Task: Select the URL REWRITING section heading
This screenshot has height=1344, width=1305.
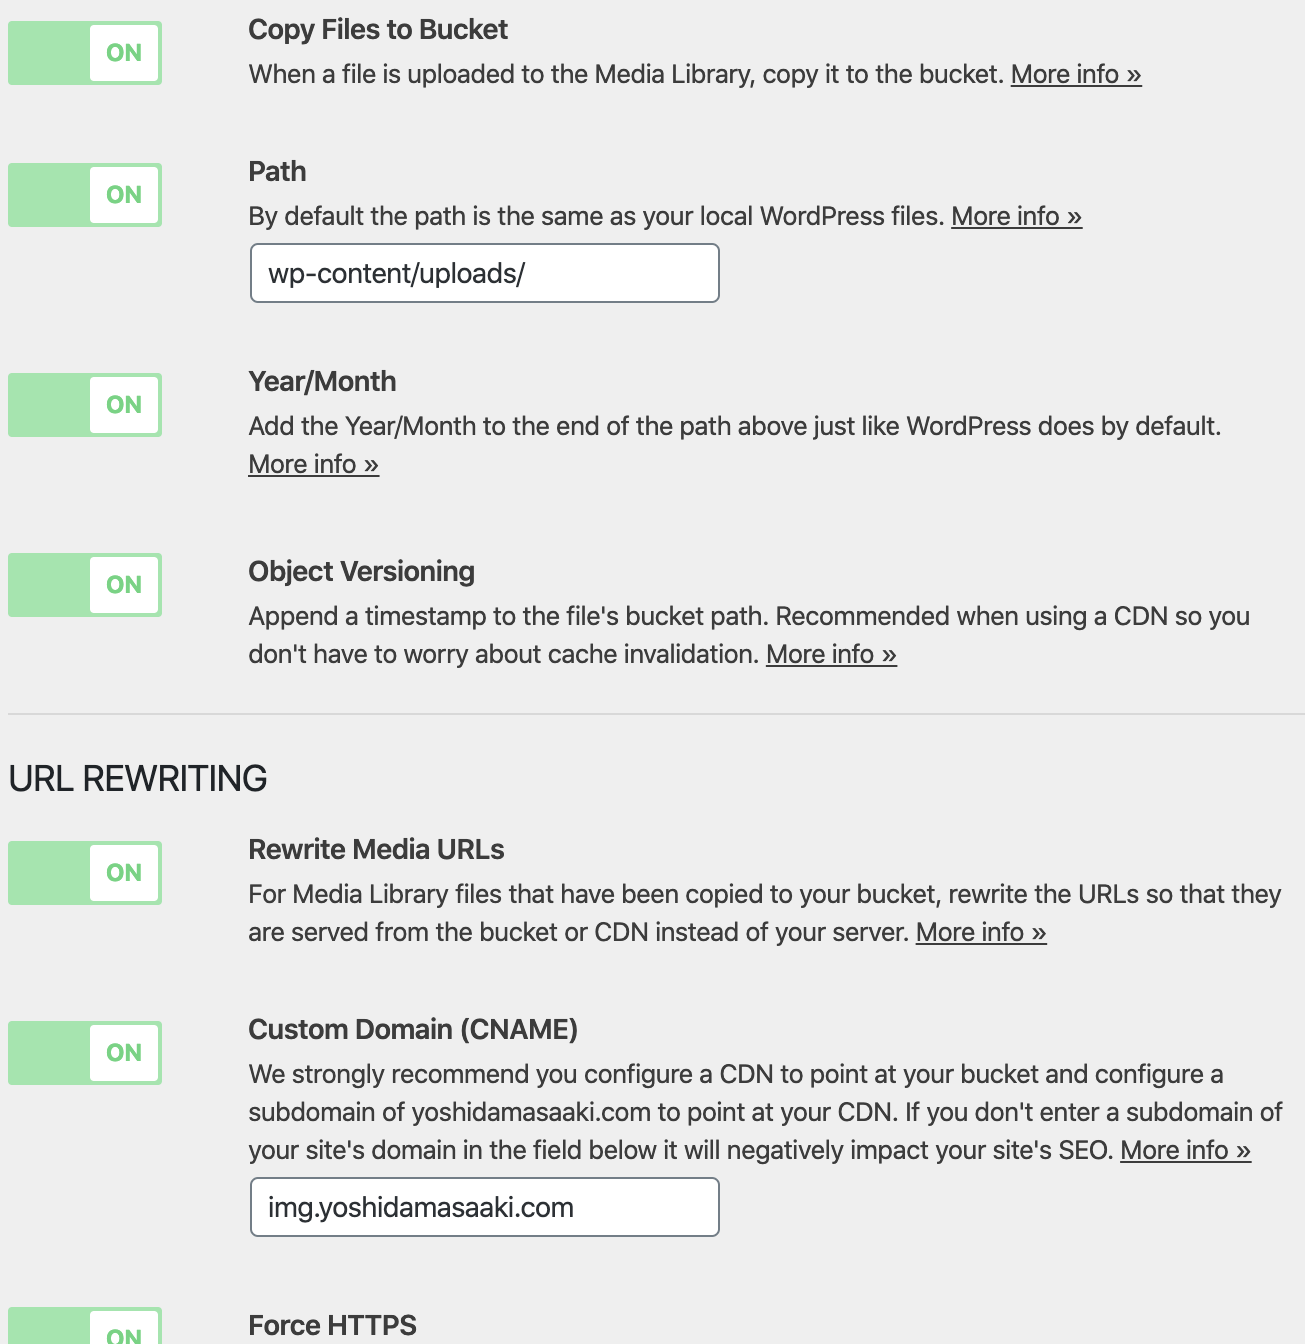Action: tap(138, 778)
